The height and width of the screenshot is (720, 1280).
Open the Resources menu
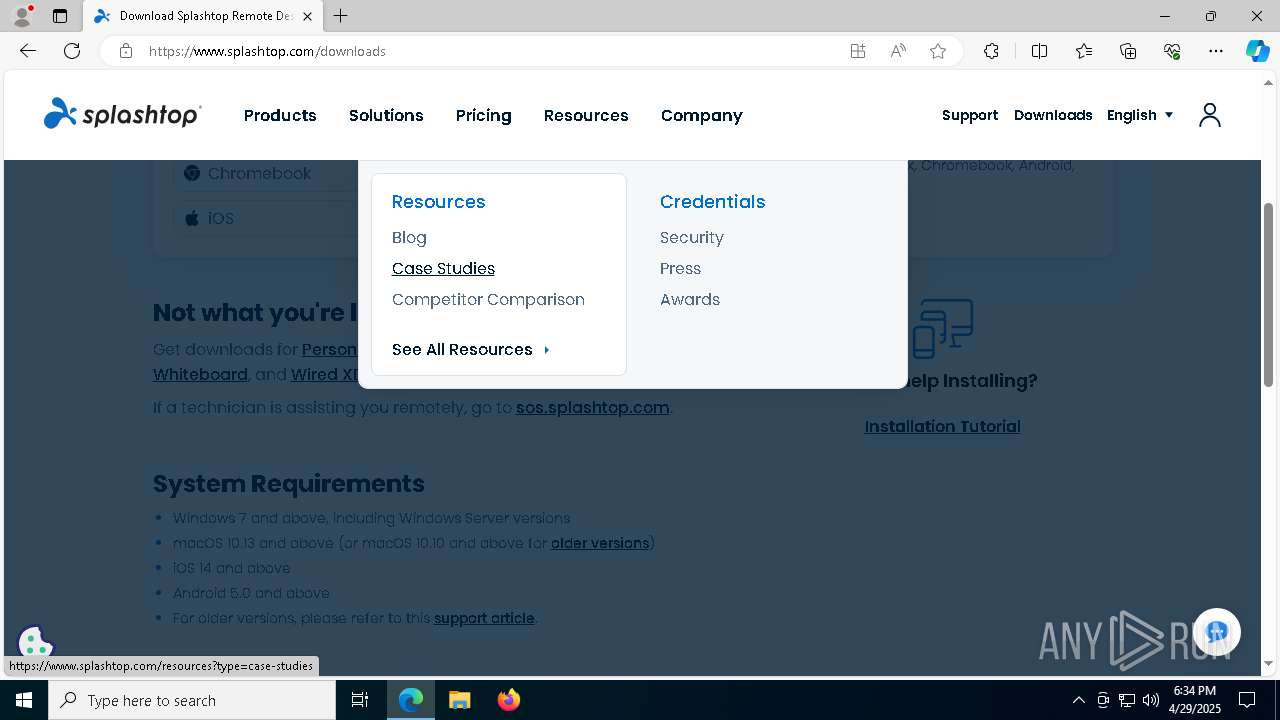pyautogui.click(x=586, y=115)
